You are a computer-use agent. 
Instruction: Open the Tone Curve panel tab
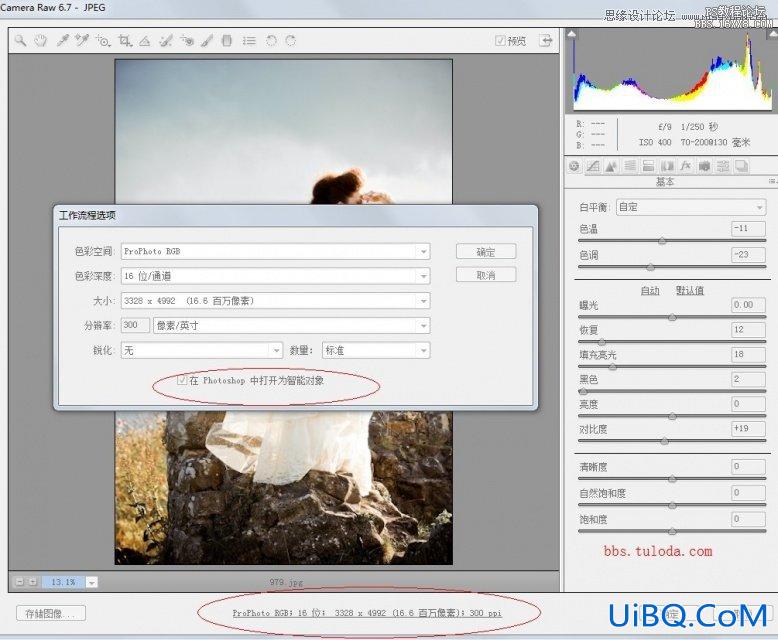click(x=593, y=166)
